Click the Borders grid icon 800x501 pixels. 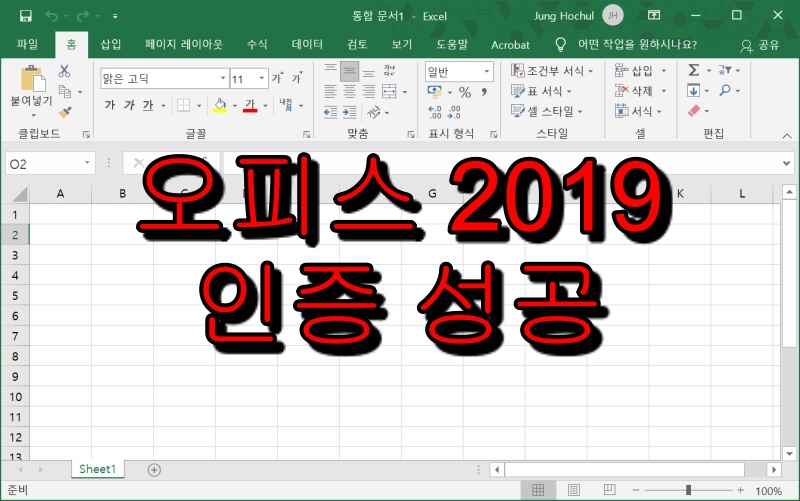[183, 106]
